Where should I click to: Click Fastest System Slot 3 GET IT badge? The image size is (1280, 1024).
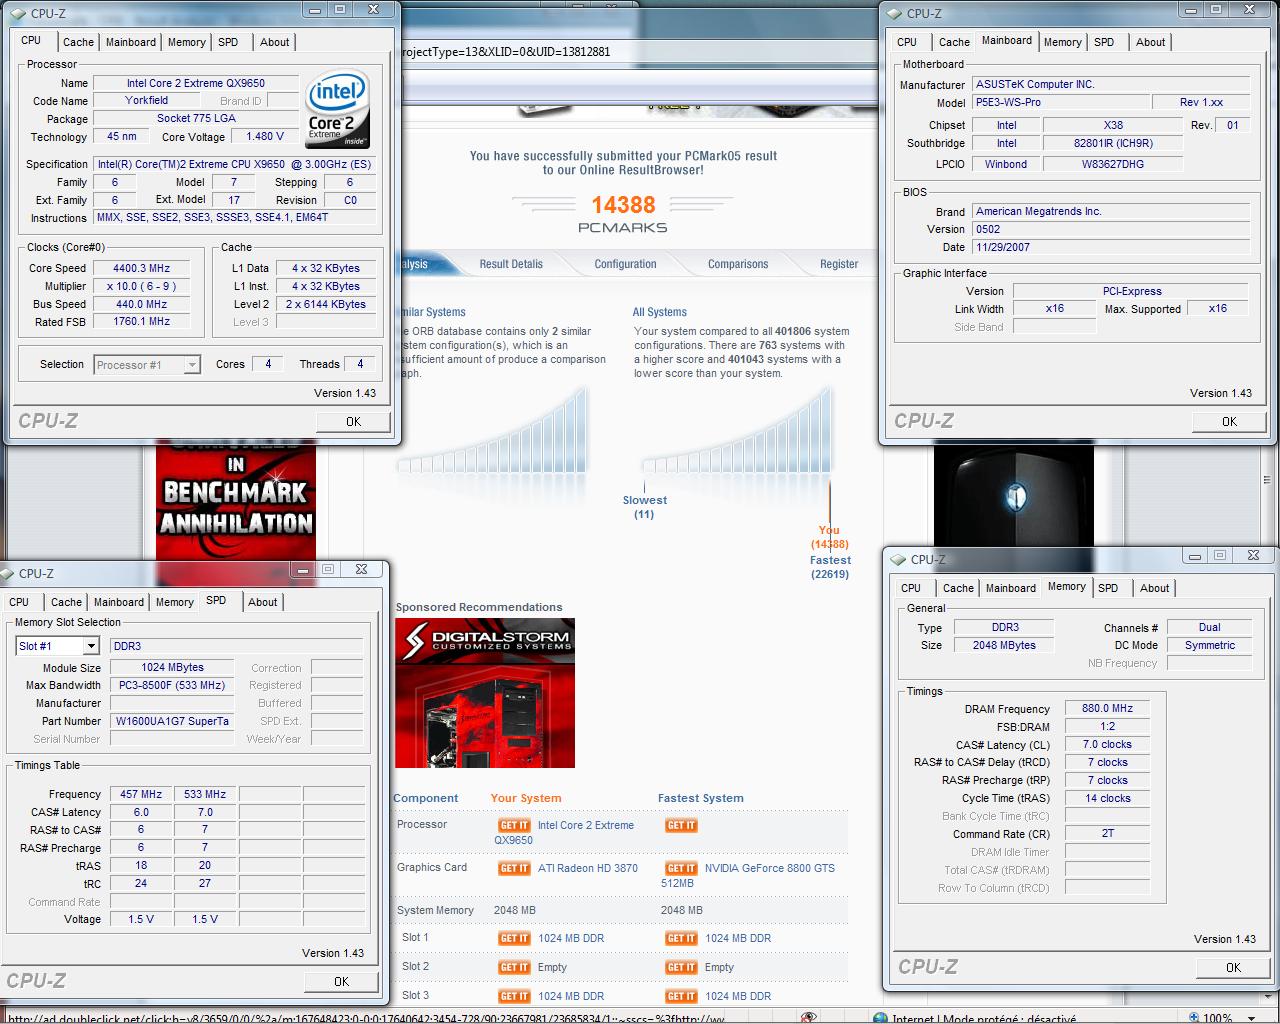click(x=681, y=997)
